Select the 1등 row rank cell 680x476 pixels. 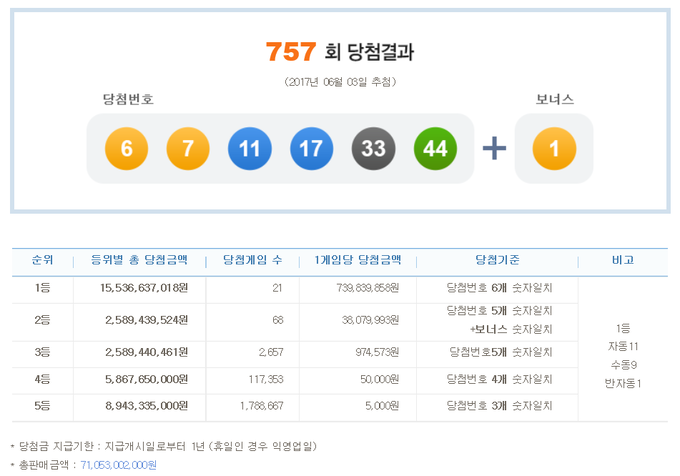(44, 287)
